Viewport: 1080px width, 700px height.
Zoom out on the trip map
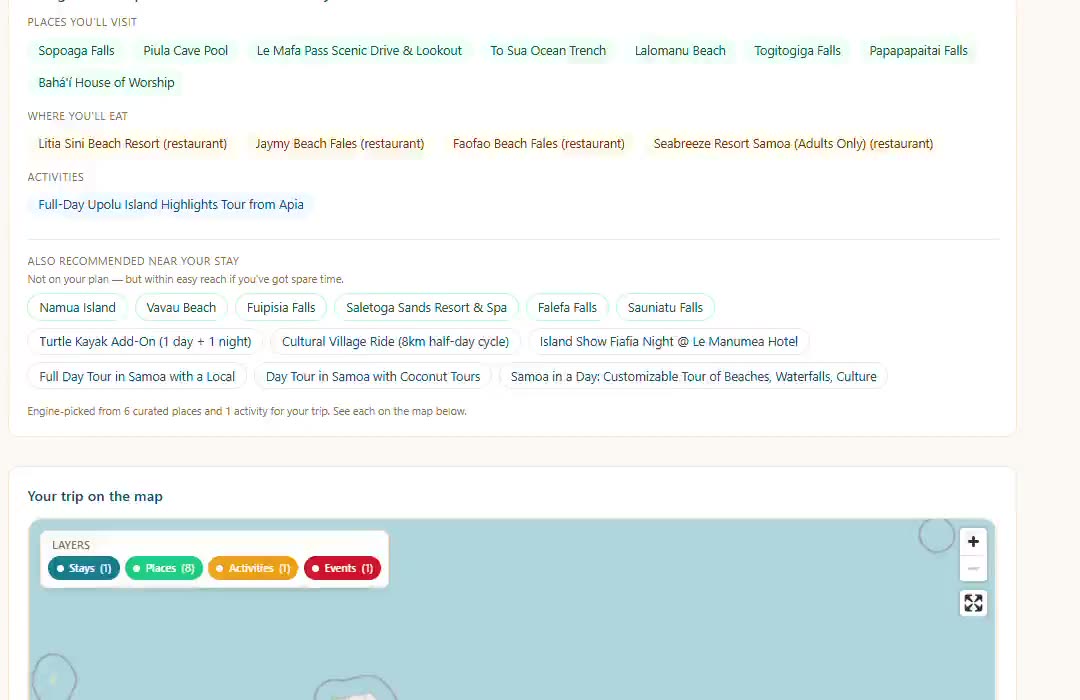pos(973,568)
